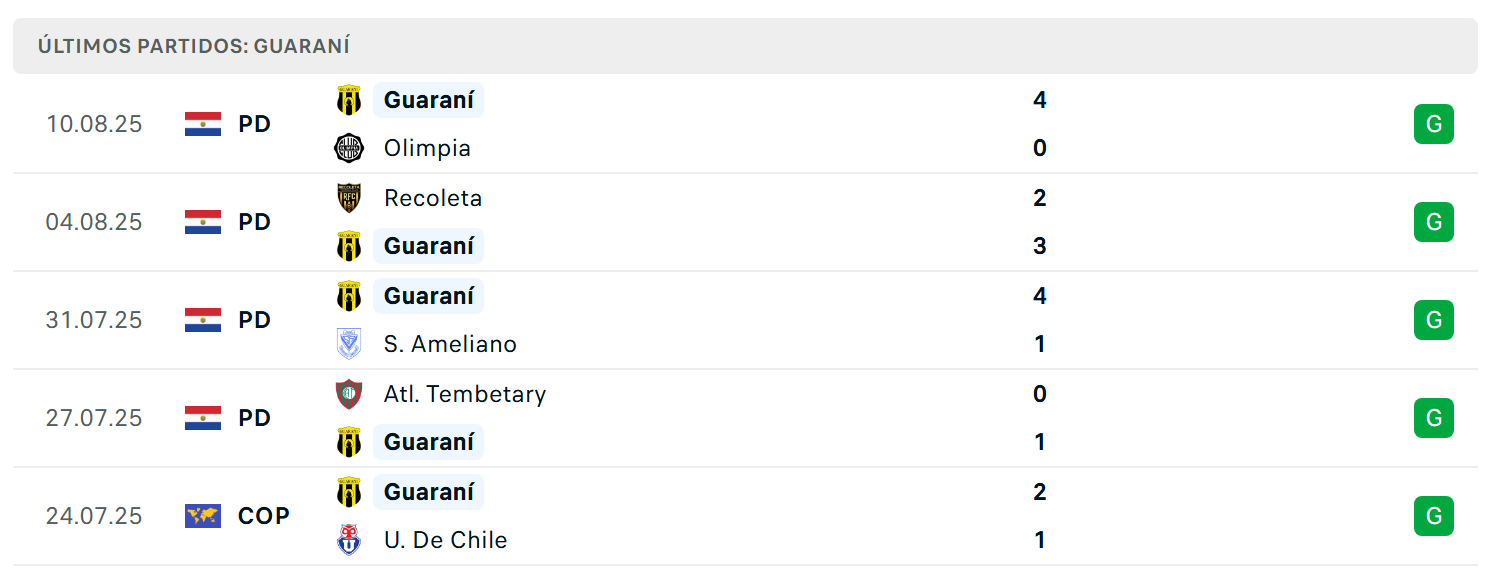1494x587 pixels.
Task: Click the U. De Chile crest icon
Action: pyautogui.click(x=349, y=540)
